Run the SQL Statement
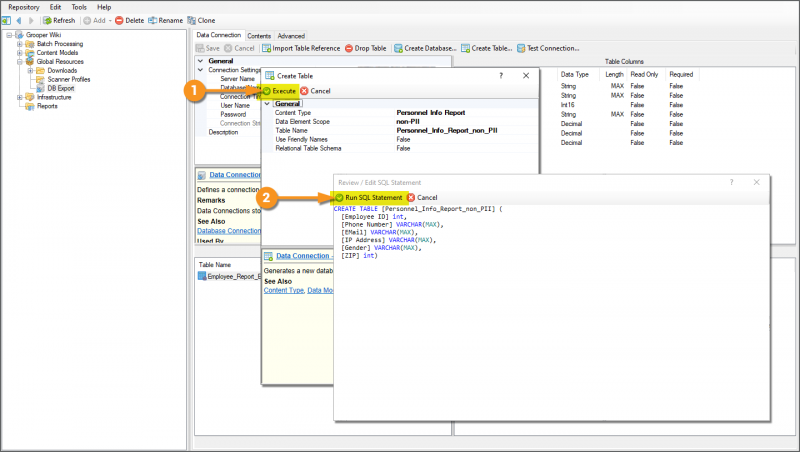The height and width of the screenshot is (452, 800). click(368, 198)
